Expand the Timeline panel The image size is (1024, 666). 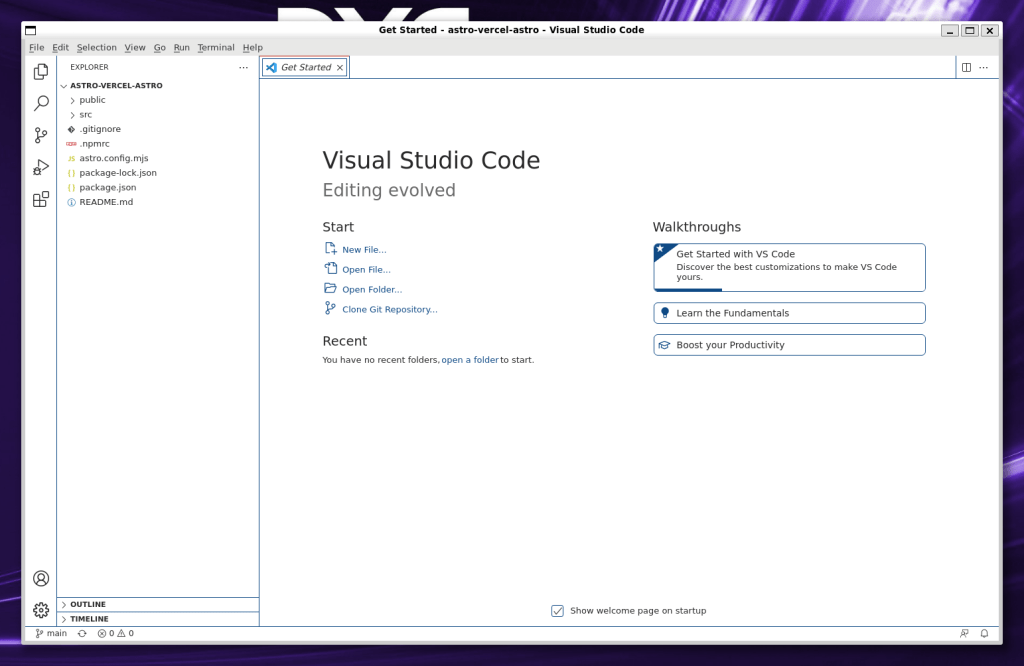pos(88,619)
